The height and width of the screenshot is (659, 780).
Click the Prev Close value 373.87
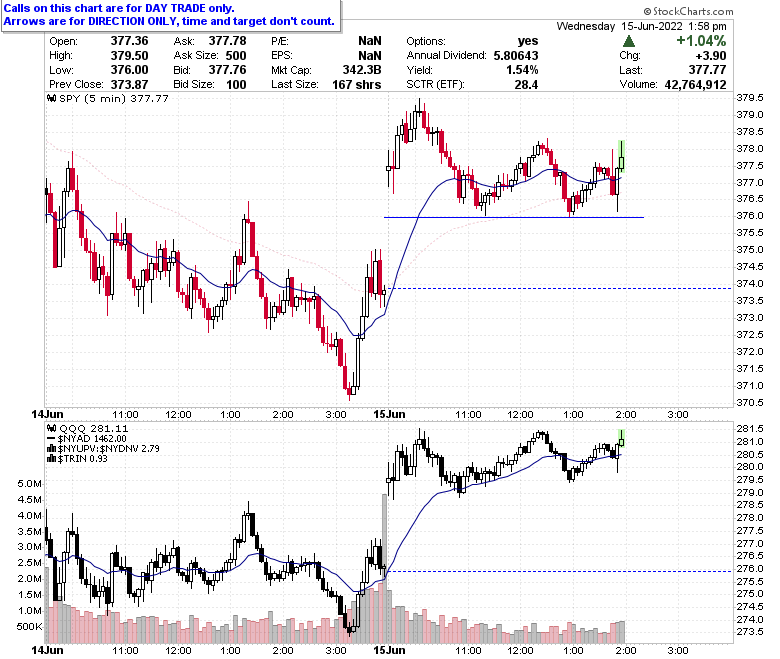pyautogui.click(x=129, y=85)
